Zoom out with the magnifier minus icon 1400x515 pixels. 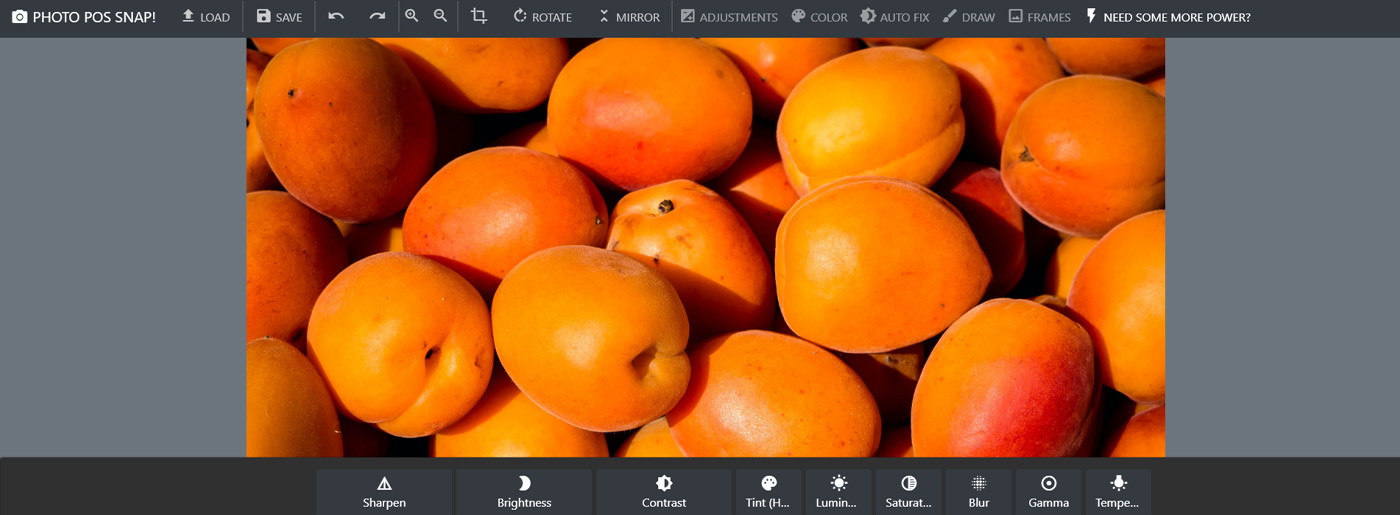(440, 17)
